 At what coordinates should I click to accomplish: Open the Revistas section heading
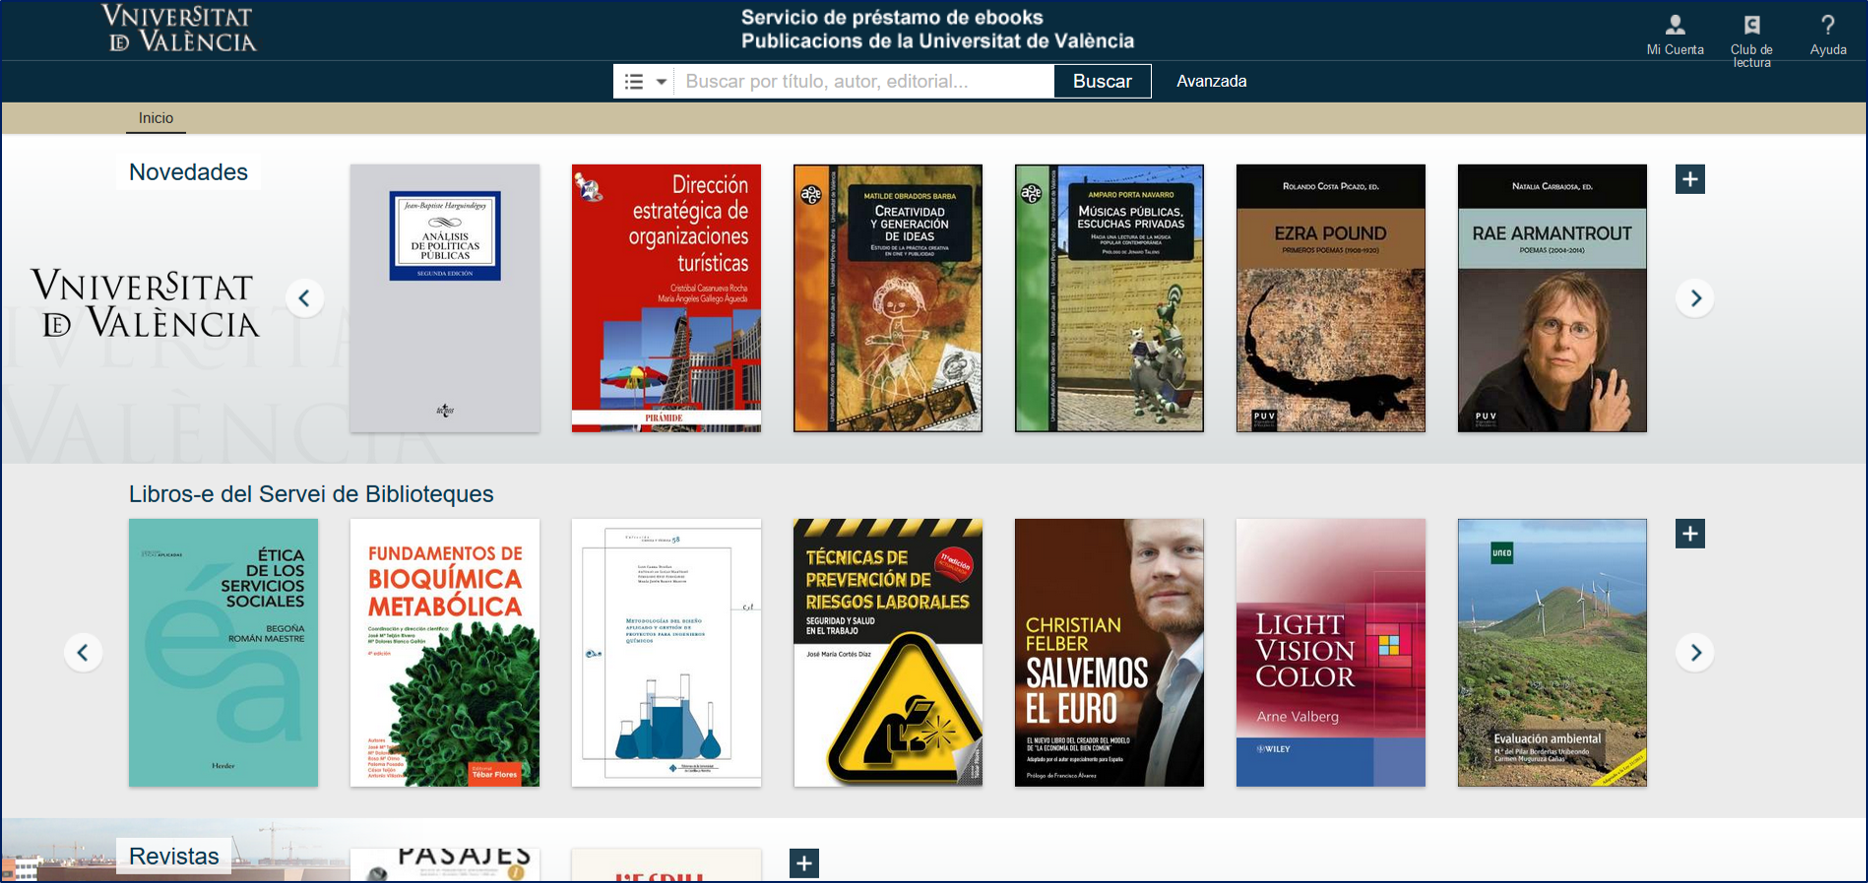coord(174,856)
